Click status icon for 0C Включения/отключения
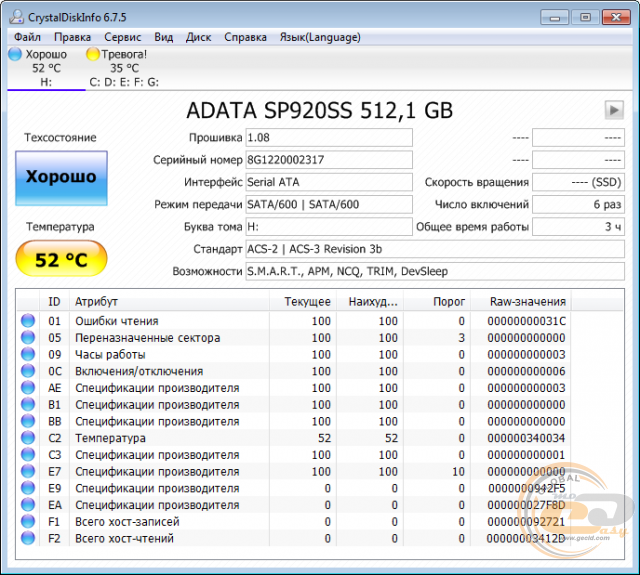The image size is (640, 575). [x=28, y=371]
